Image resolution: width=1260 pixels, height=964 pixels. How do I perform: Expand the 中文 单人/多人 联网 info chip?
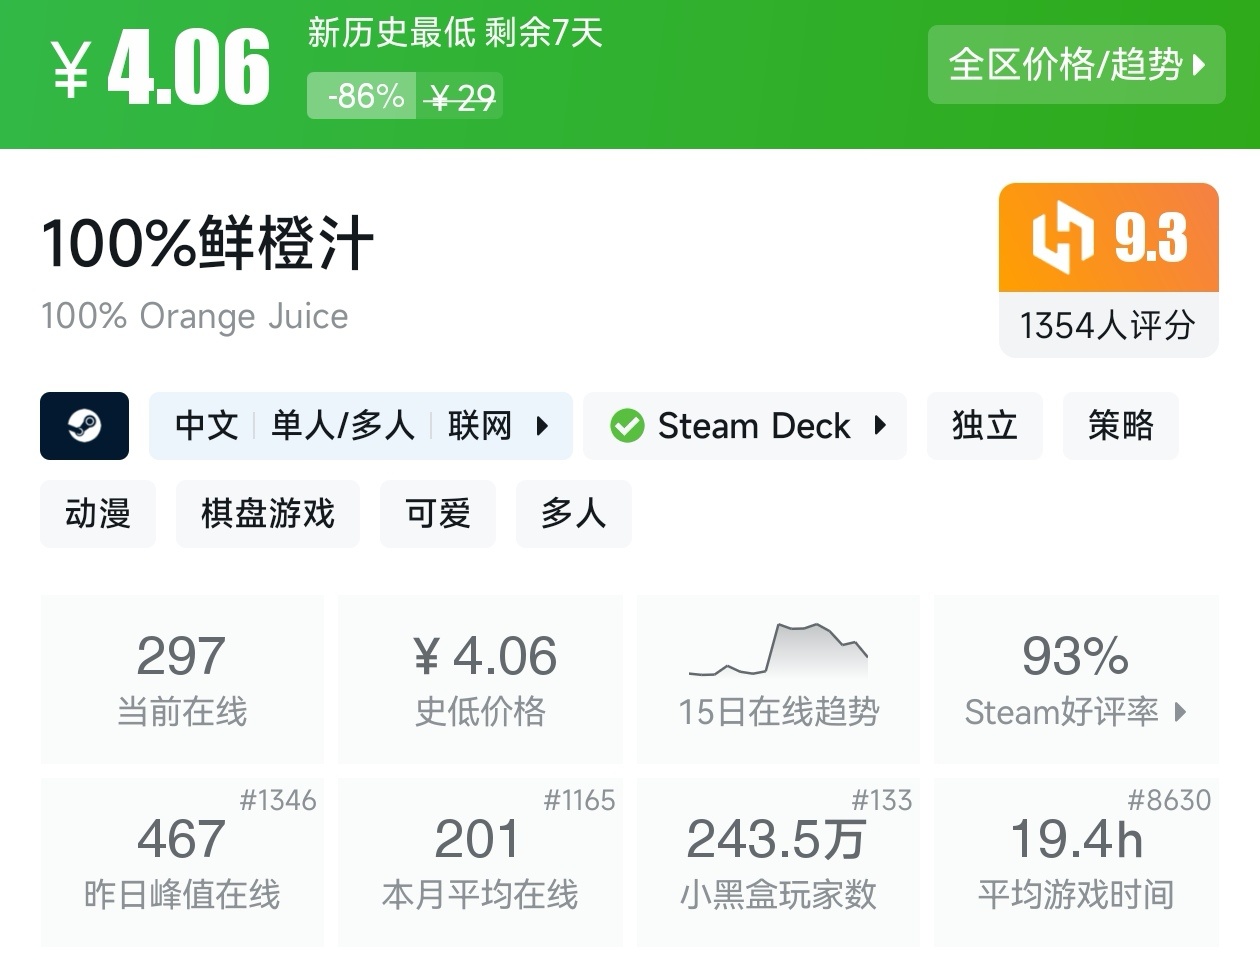[361, 426]
